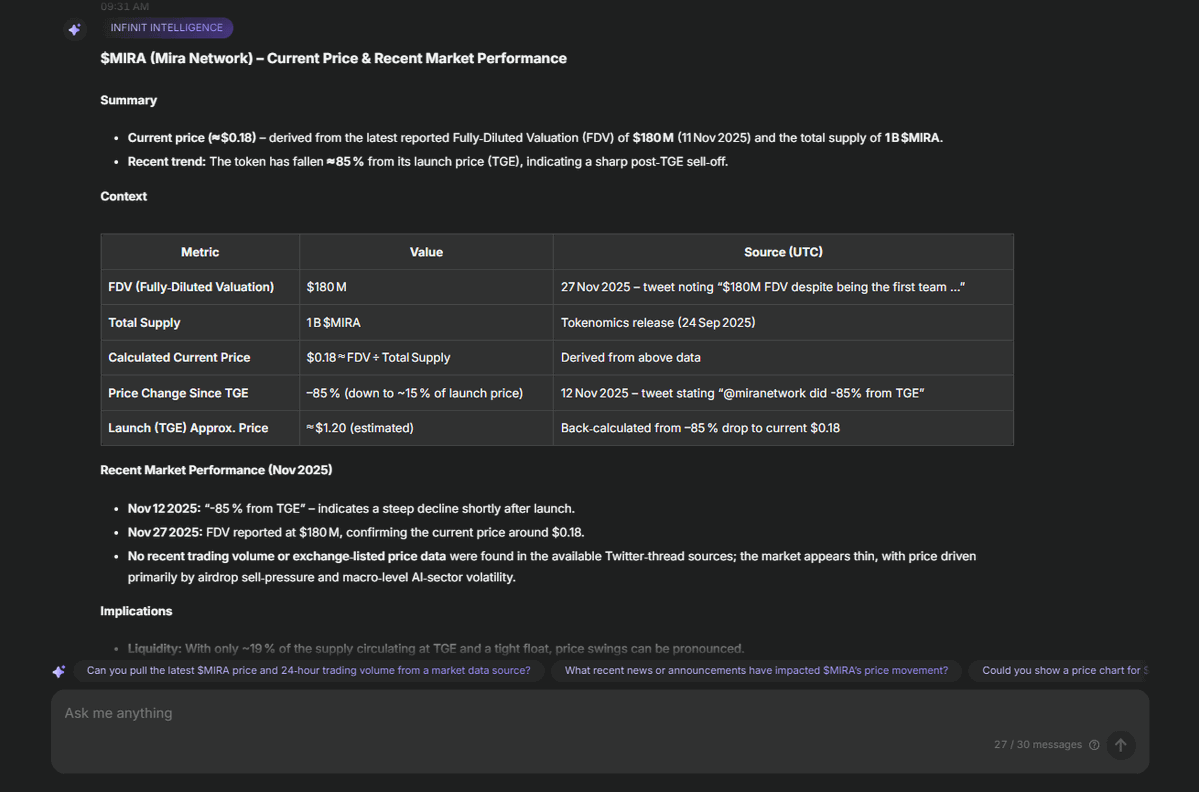Click the 'Implications' heading
The width and height of the screenshot is (1199, 792).
point(136,611)
